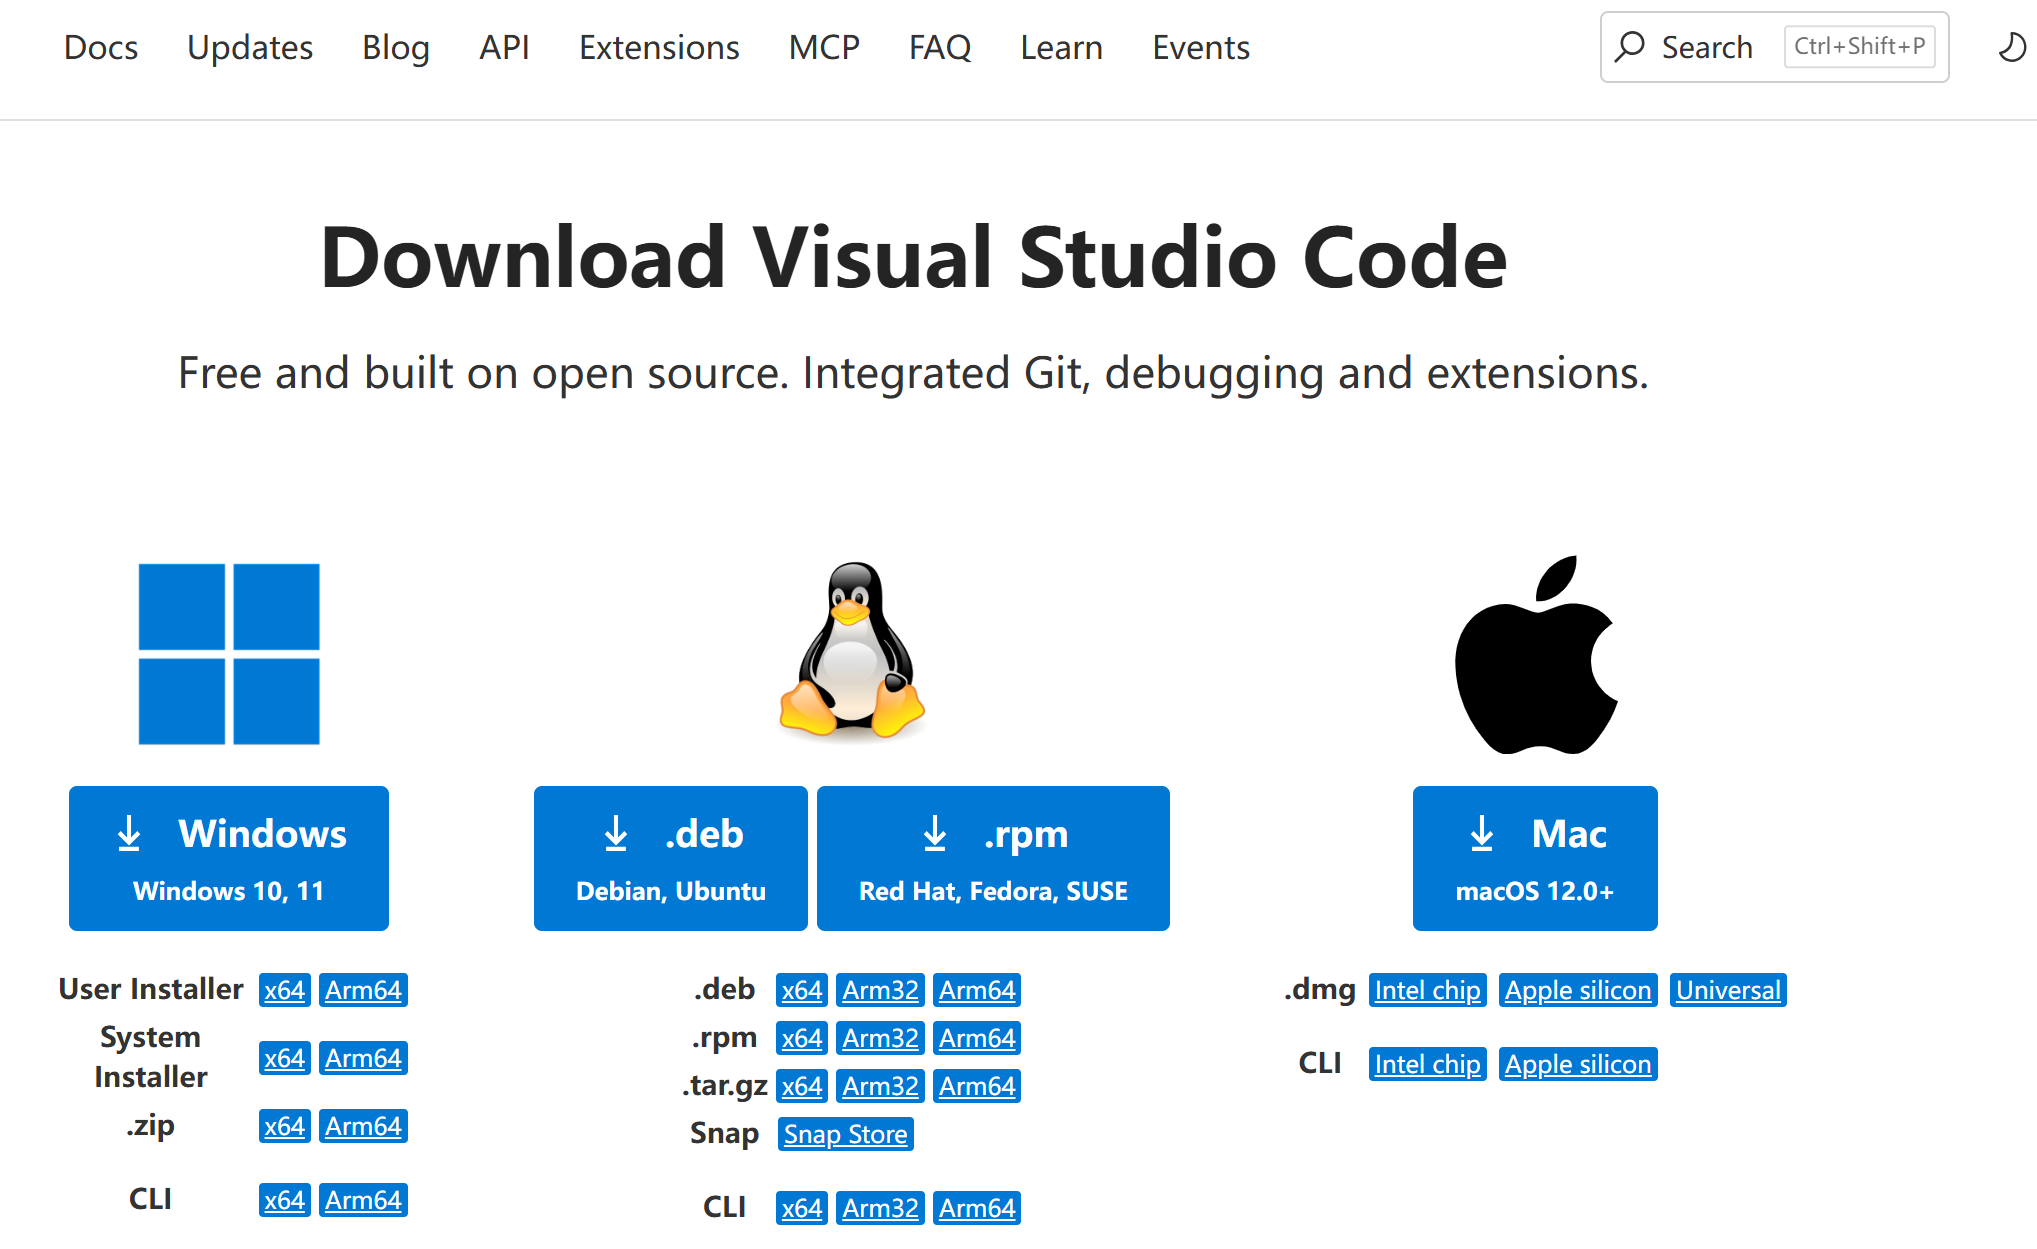Select .tar.gz x64 link
This screenshot has height=1249, width=2037.
click(x=802, y=1086)
